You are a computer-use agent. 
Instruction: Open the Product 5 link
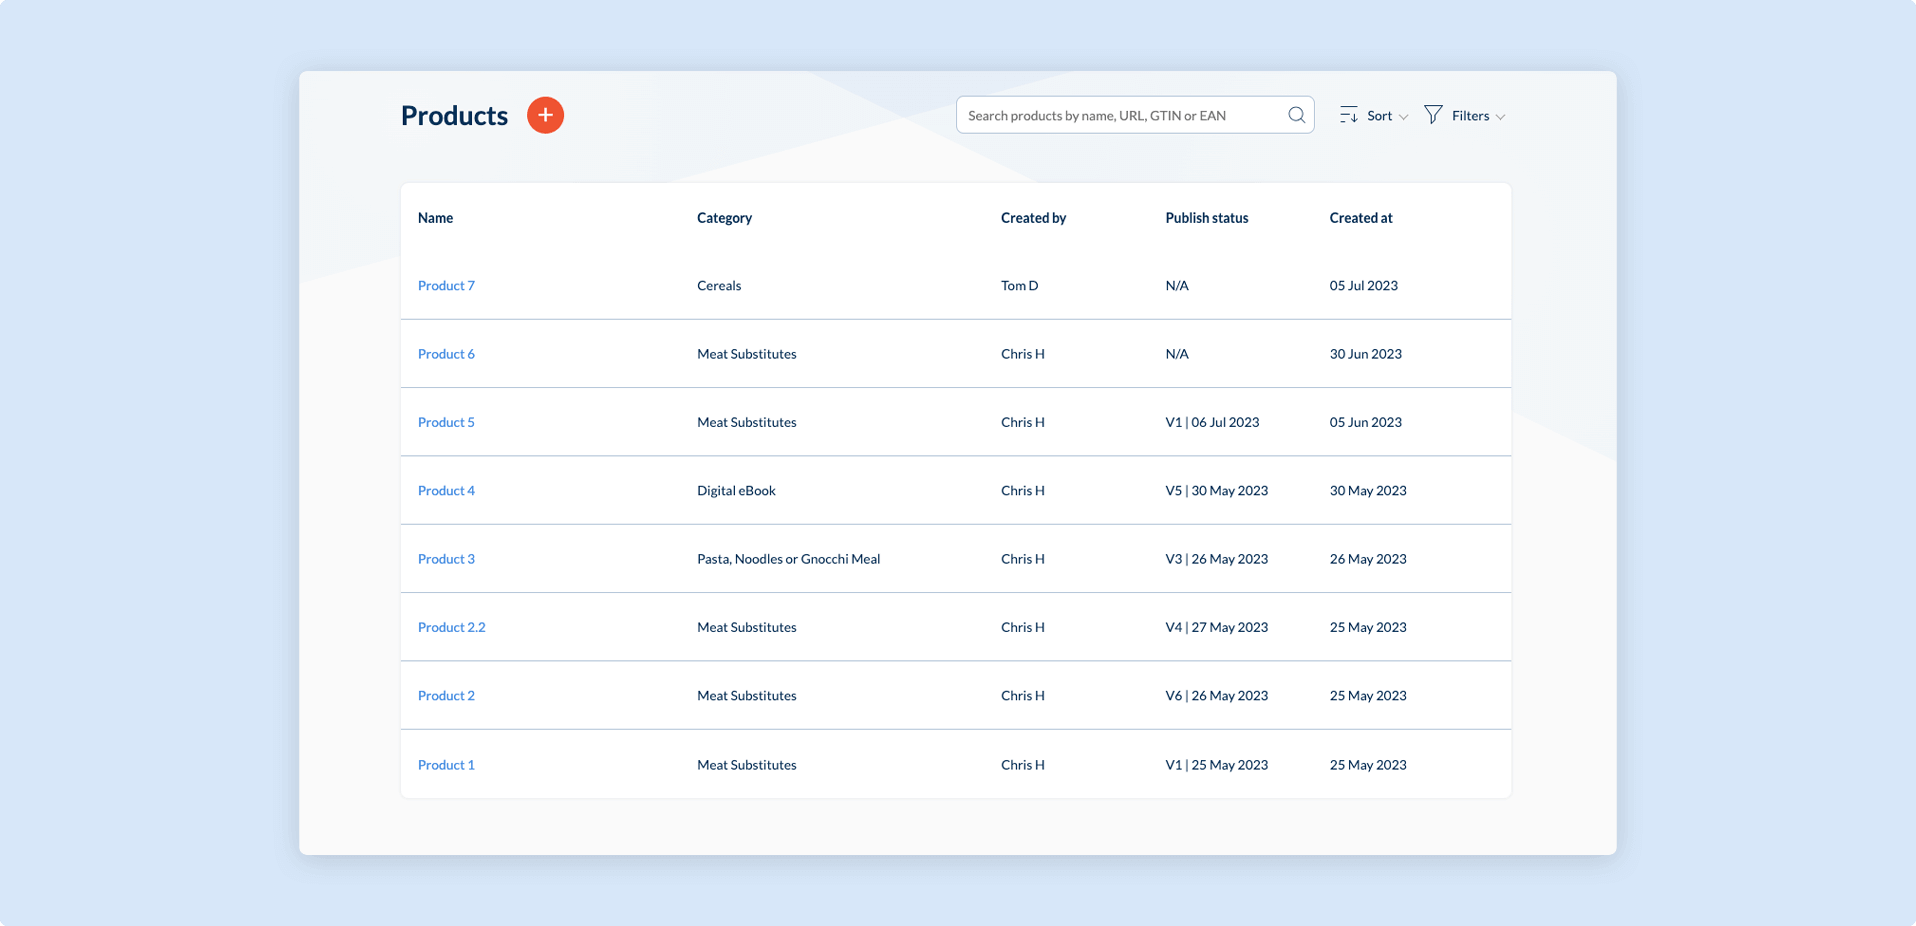tap(446, 422)
